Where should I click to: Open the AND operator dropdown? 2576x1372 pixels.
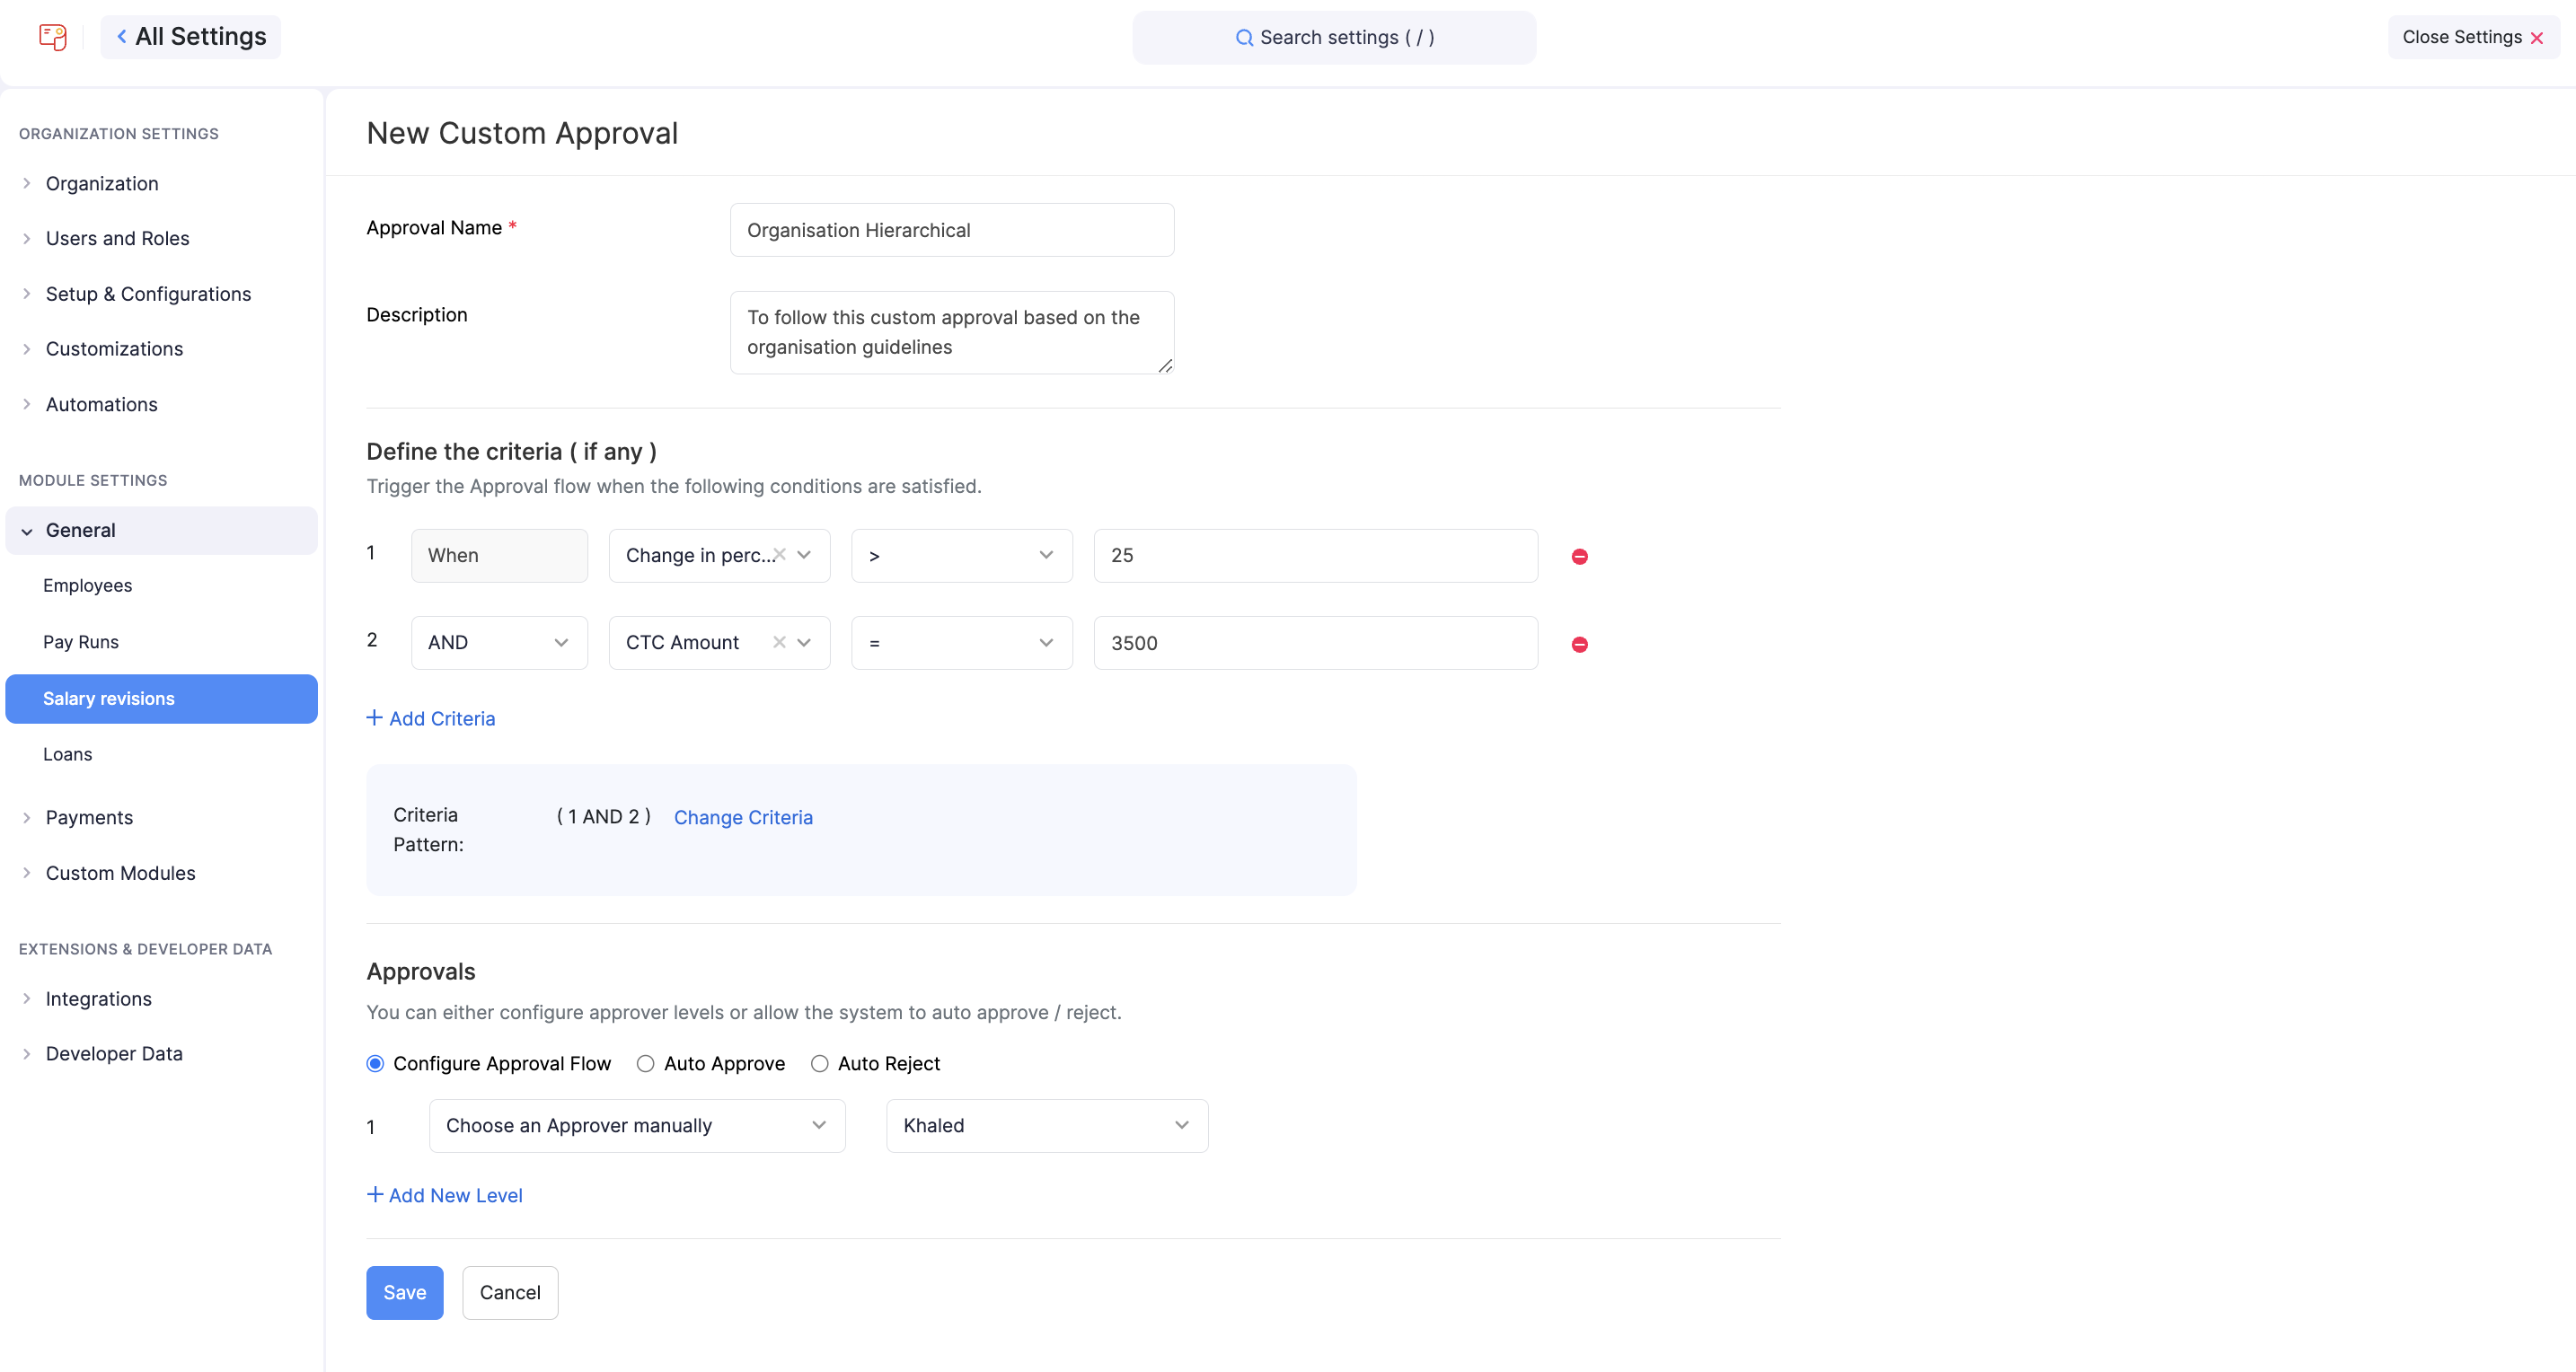pyautogui.click(x=499, y=642)
